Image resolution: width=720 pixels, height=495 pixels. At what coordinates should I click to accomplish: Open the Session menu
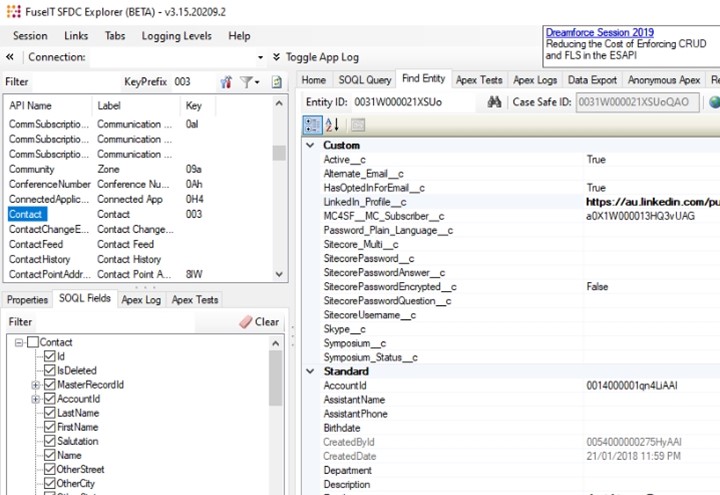click(x=30, y=36)
